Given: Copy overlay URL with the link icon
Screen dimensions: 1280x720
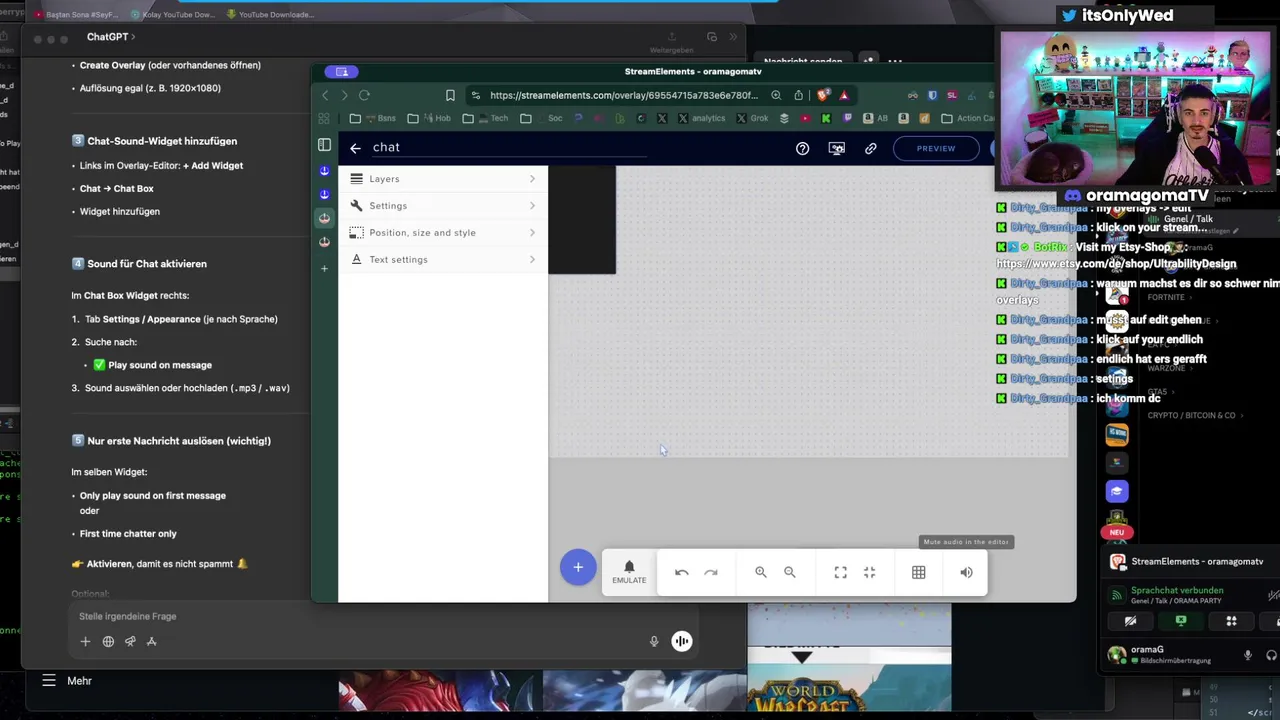Looking at the screenshot, I should tap(871, 148).
